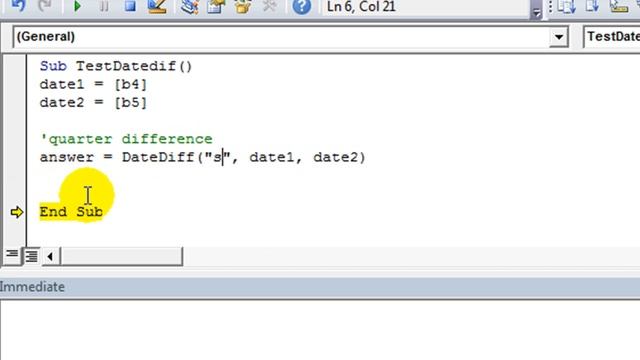Click the 'Ln 6, Col 21' position indicator
Screen dimensions: 640x360
[361, 7]
